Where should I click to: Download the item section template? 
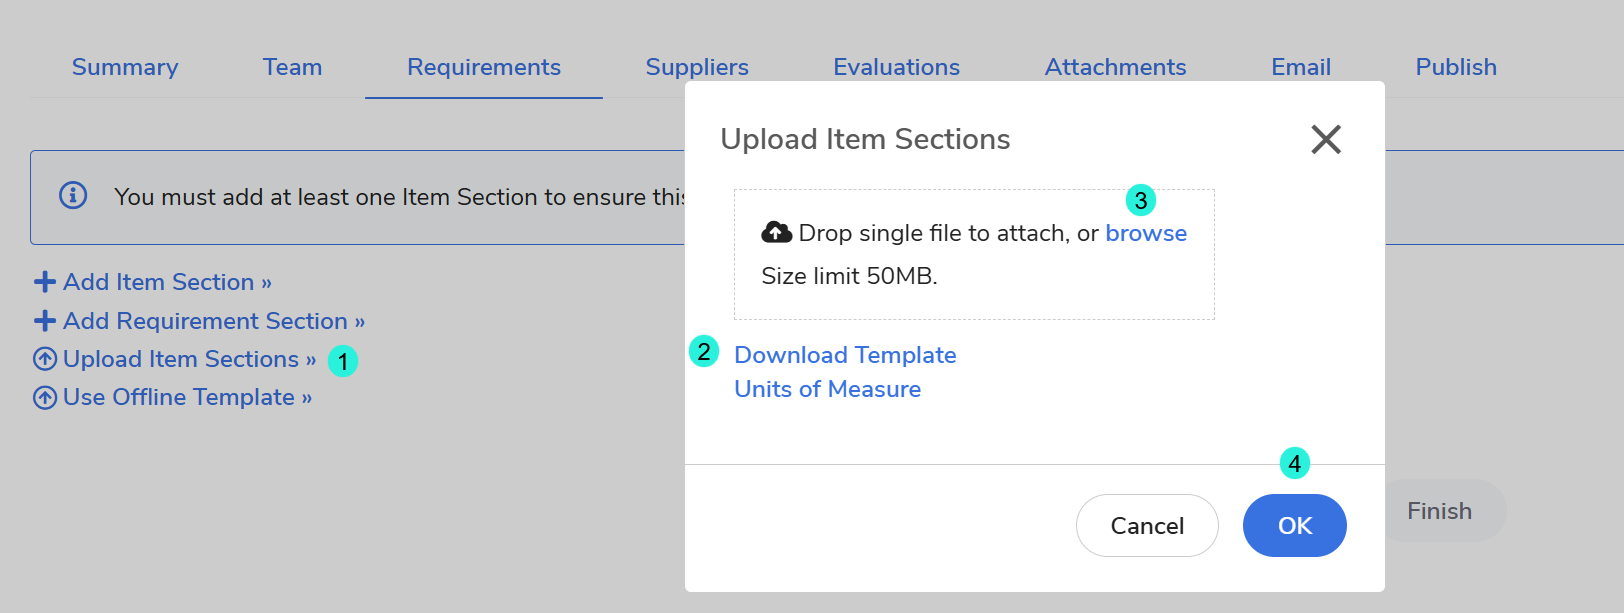pyautogui.click(x=845, y=355)
